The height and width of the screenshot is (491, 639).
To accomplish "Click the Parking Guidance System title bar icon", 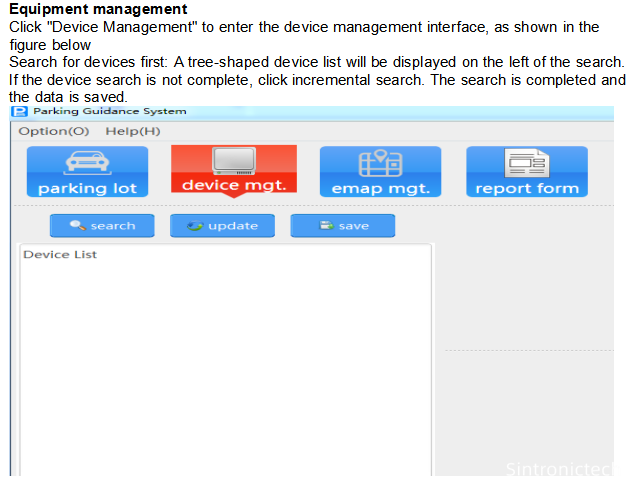I will point(20,111).
